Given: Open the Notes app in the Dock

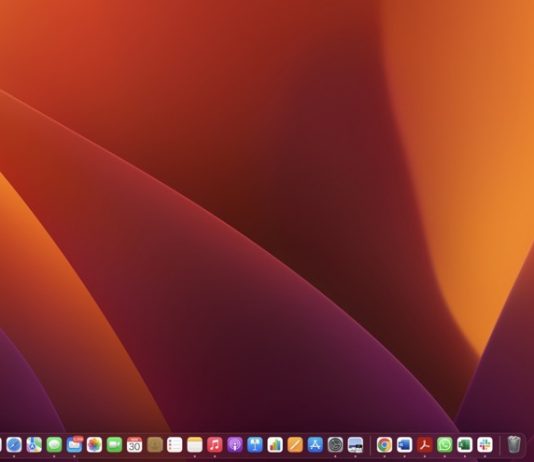Looking at the screenshot, I should pos(195,445).
